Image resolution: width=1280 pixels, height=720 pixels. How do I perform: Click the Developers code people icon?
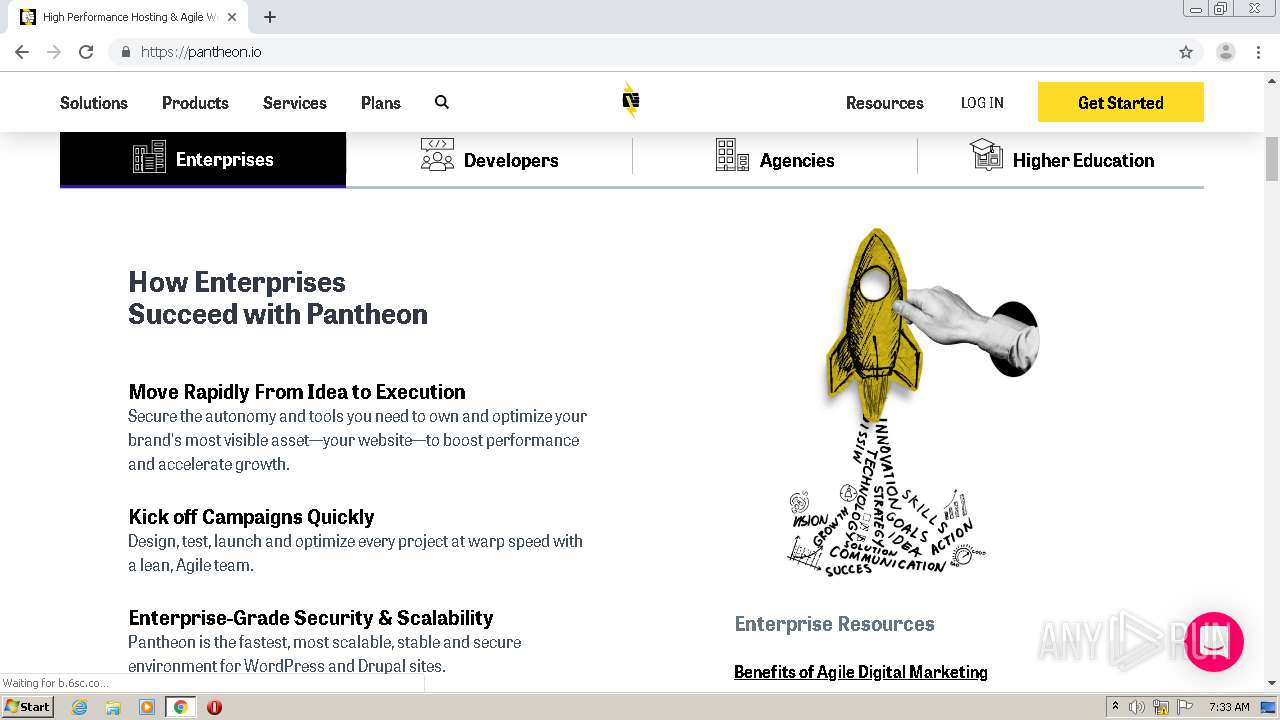click(437, 155)
